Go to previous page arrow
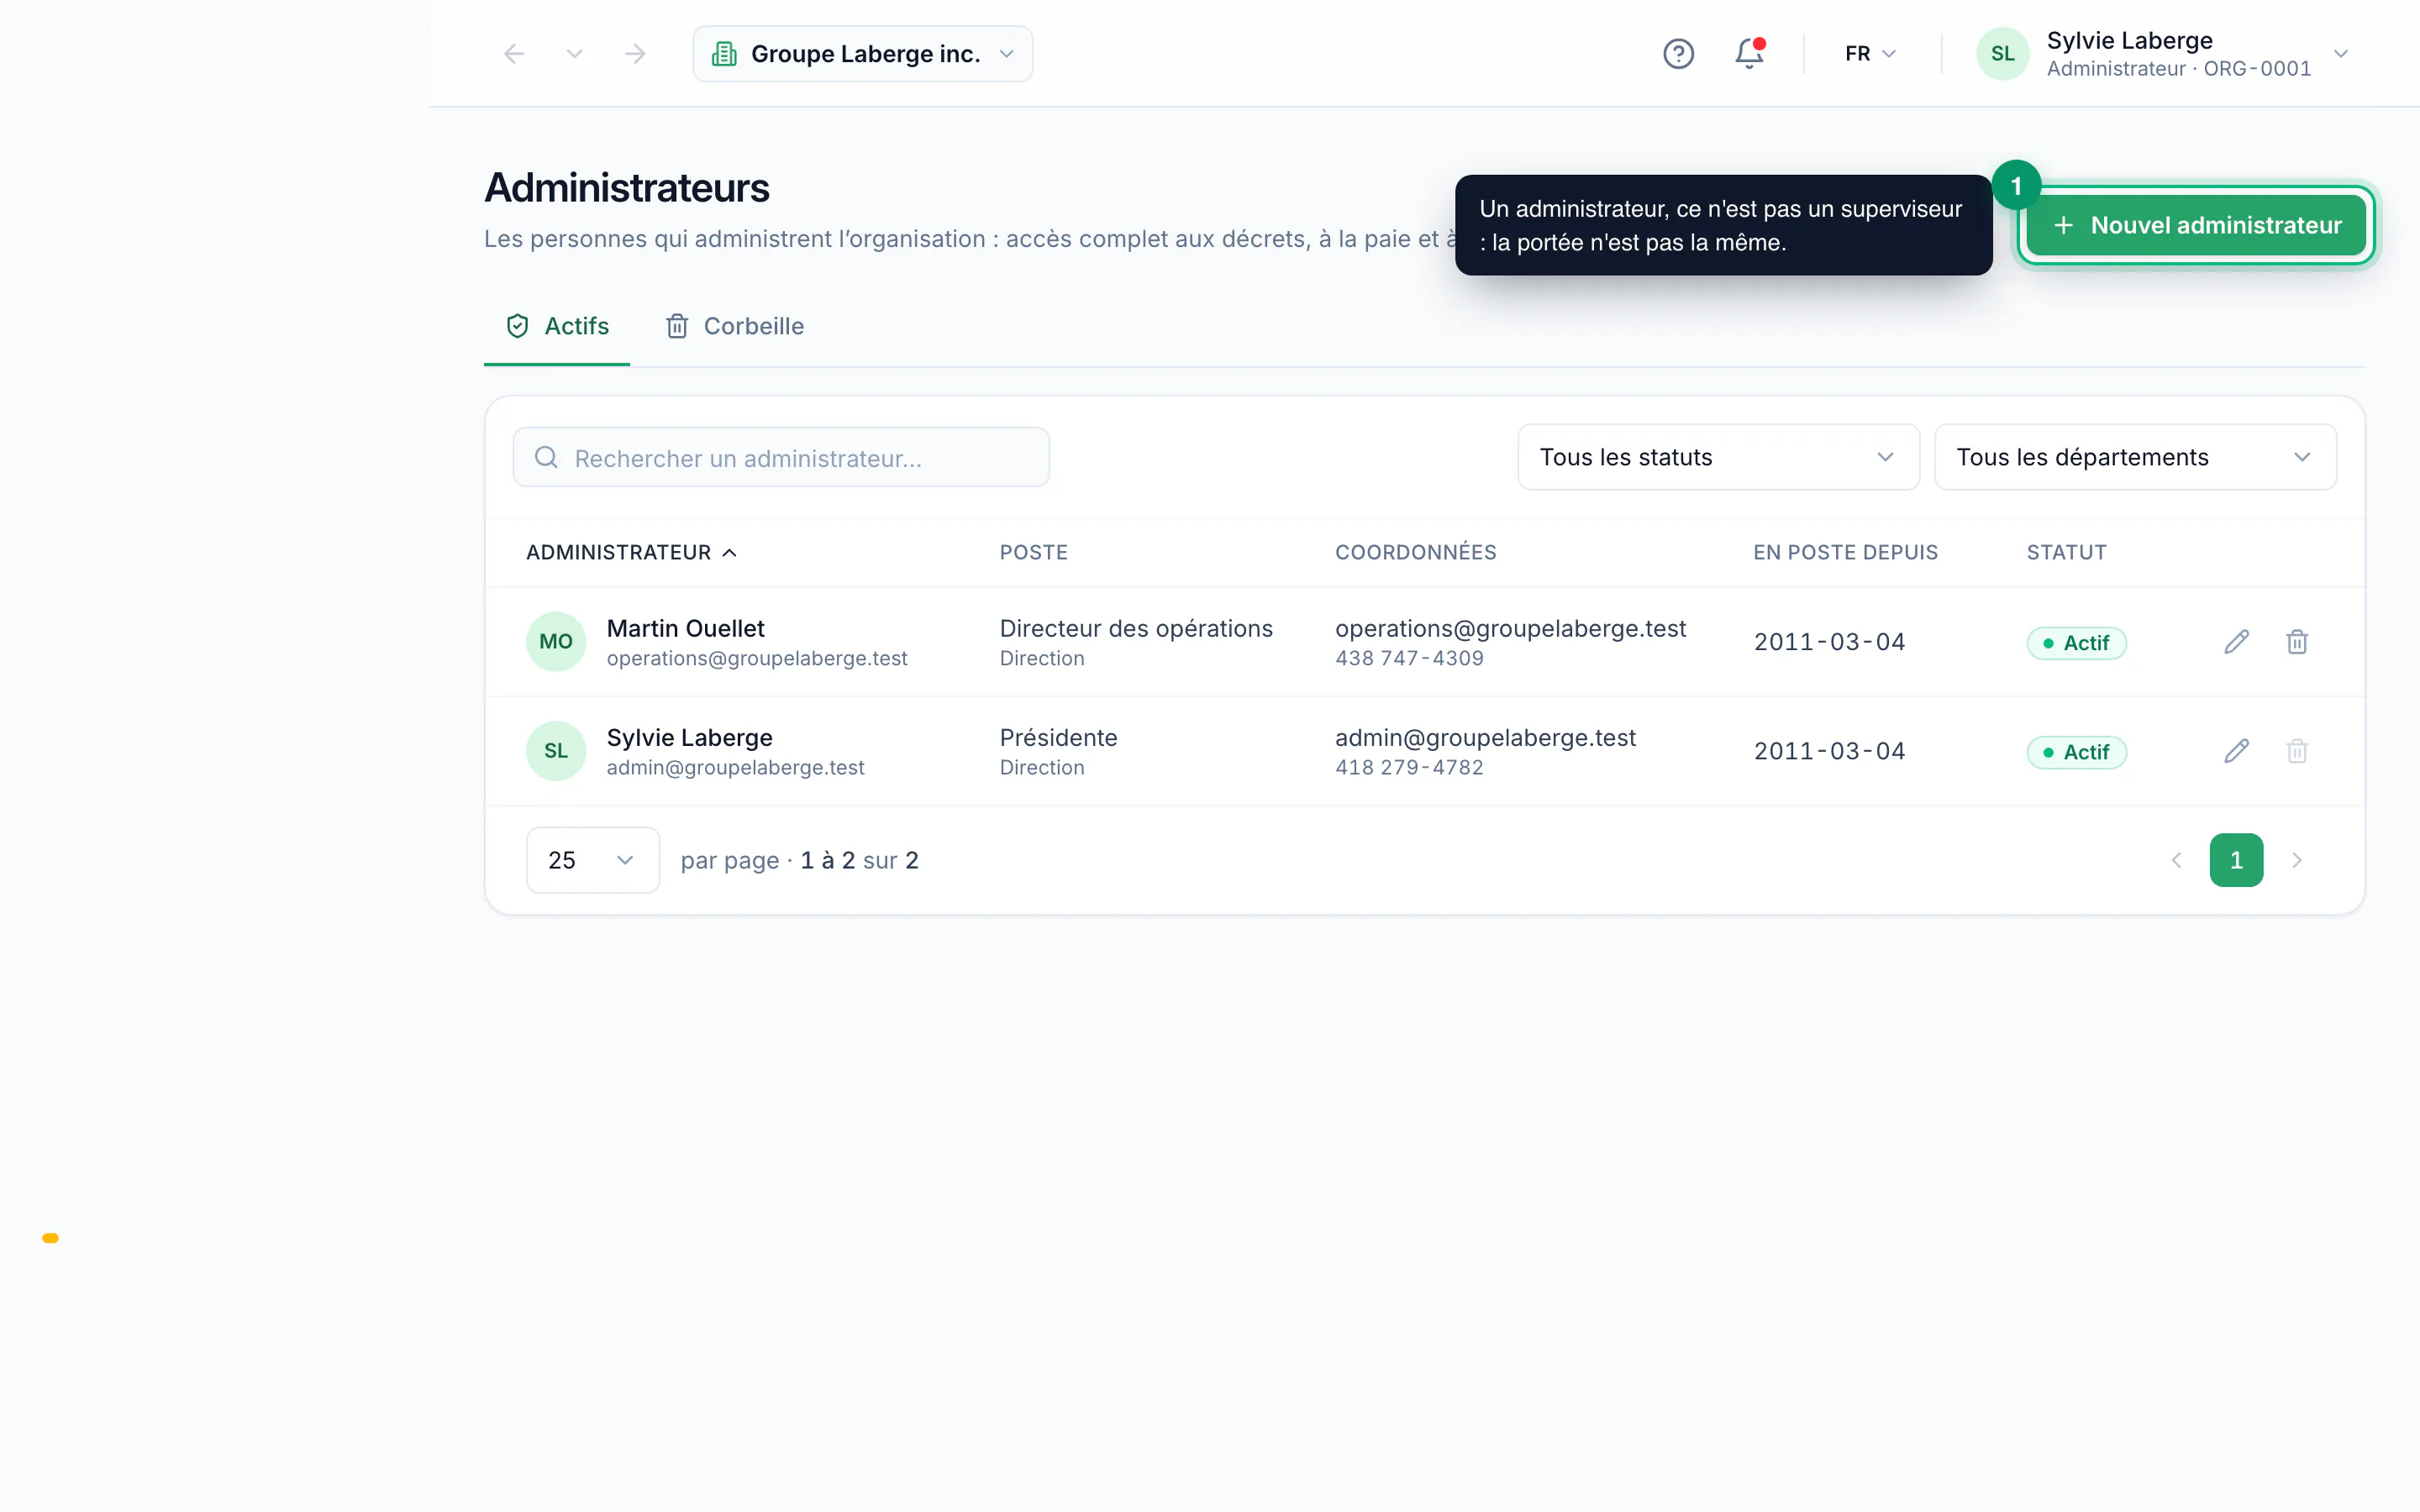This screenshot has height=1512, width=2420. tap(2176, 860)
